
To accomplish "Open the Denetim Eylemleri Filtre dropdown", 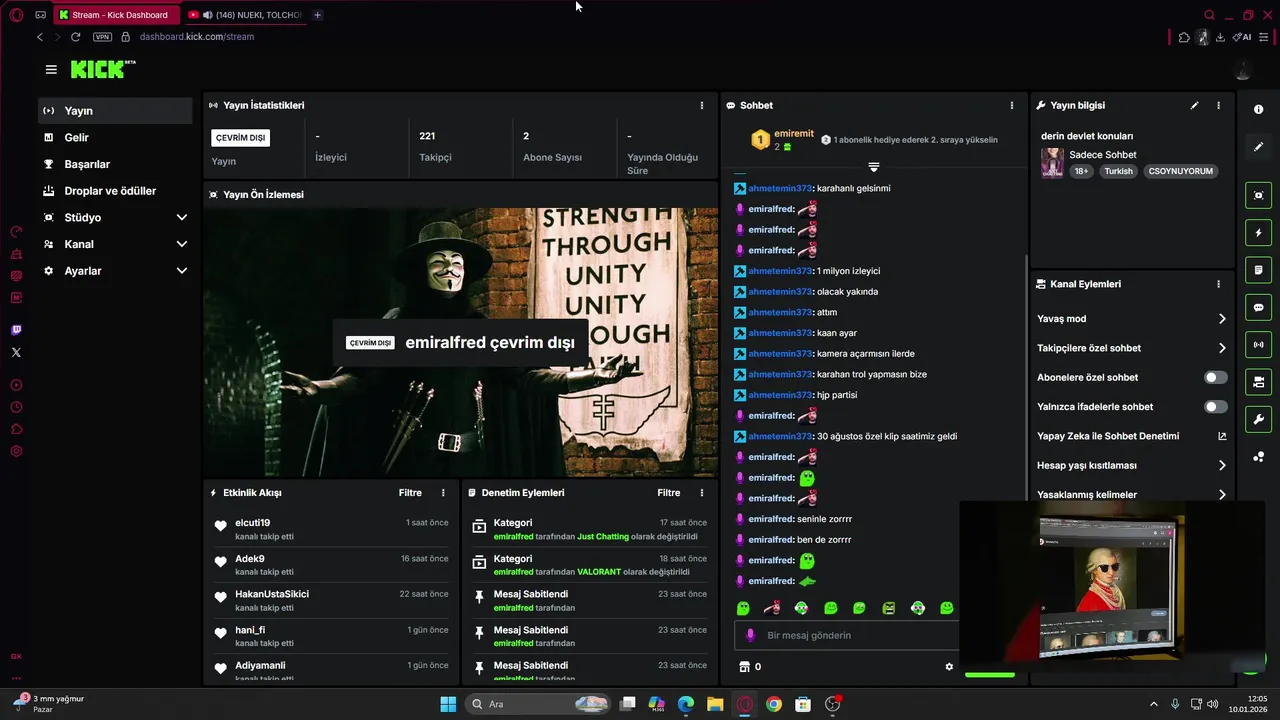I will [x=669, y=493].
